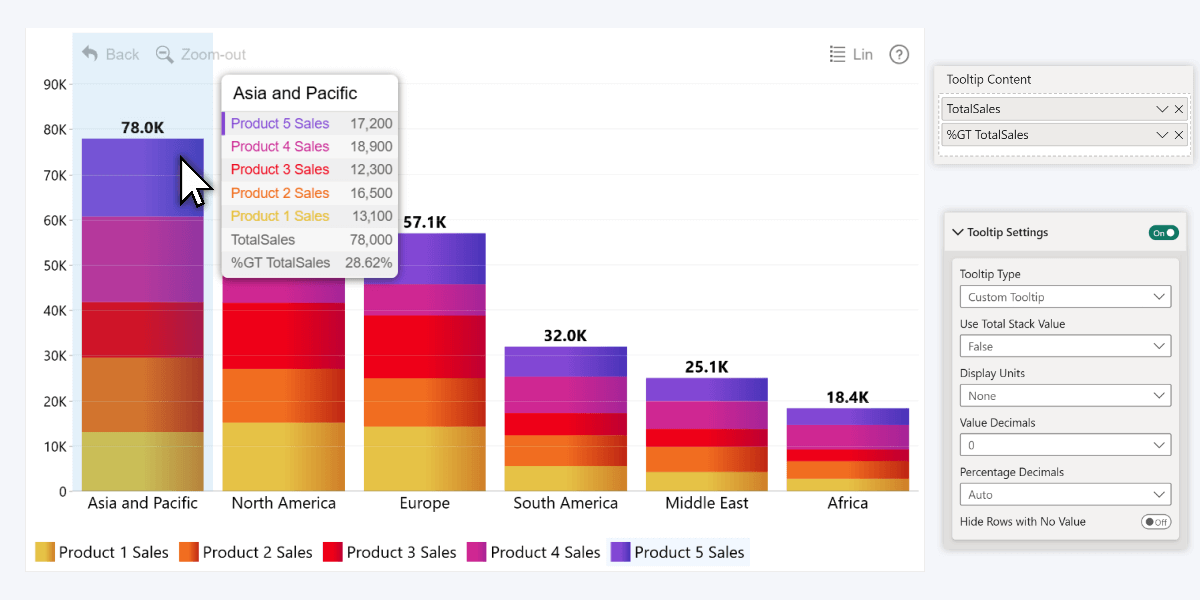This screenshot has width=1200, height=600.
Task: Click the Product 1 Sales legend color marker
Action: [44, 552]
